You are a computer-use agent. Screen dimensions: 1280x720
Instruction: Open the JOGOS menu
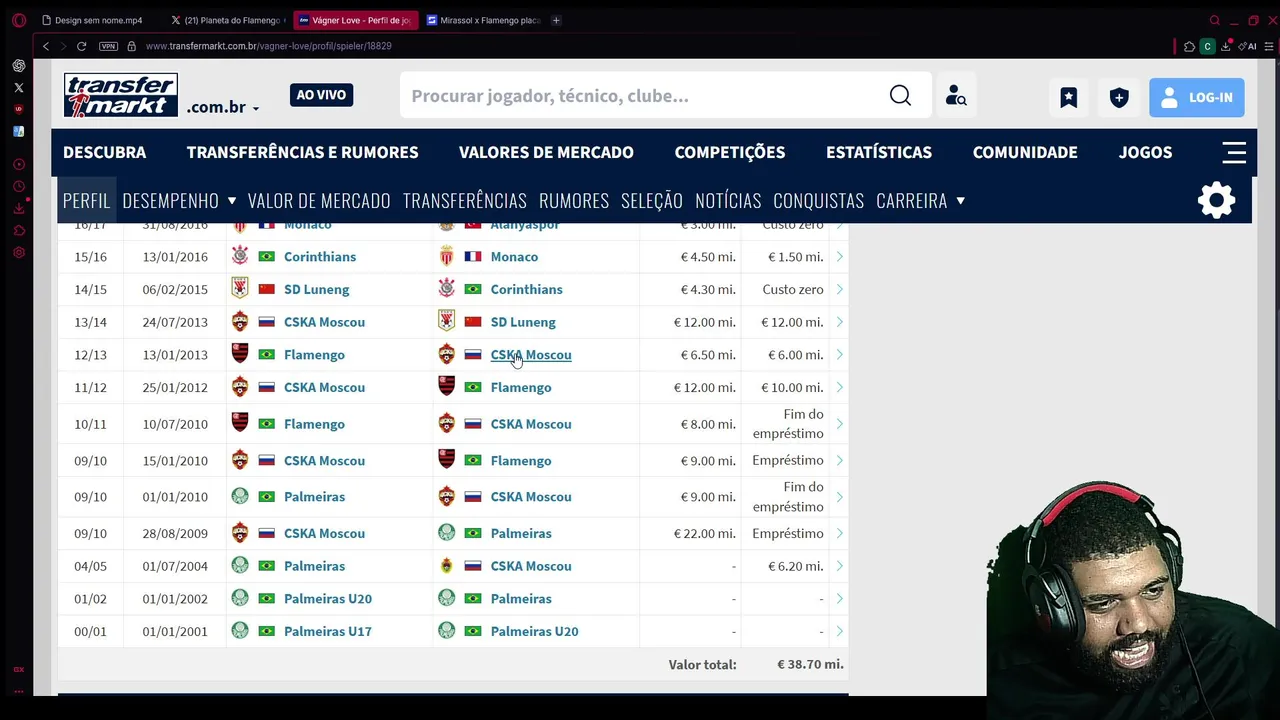(1145, 152)
